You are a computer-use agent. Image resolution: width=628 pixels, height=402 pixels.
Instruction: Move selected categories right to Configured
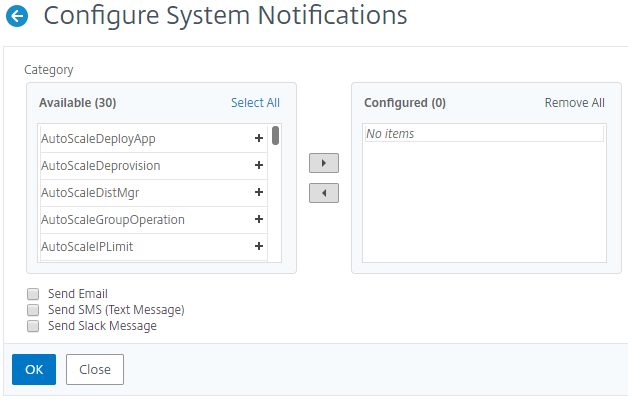point(324,163)
